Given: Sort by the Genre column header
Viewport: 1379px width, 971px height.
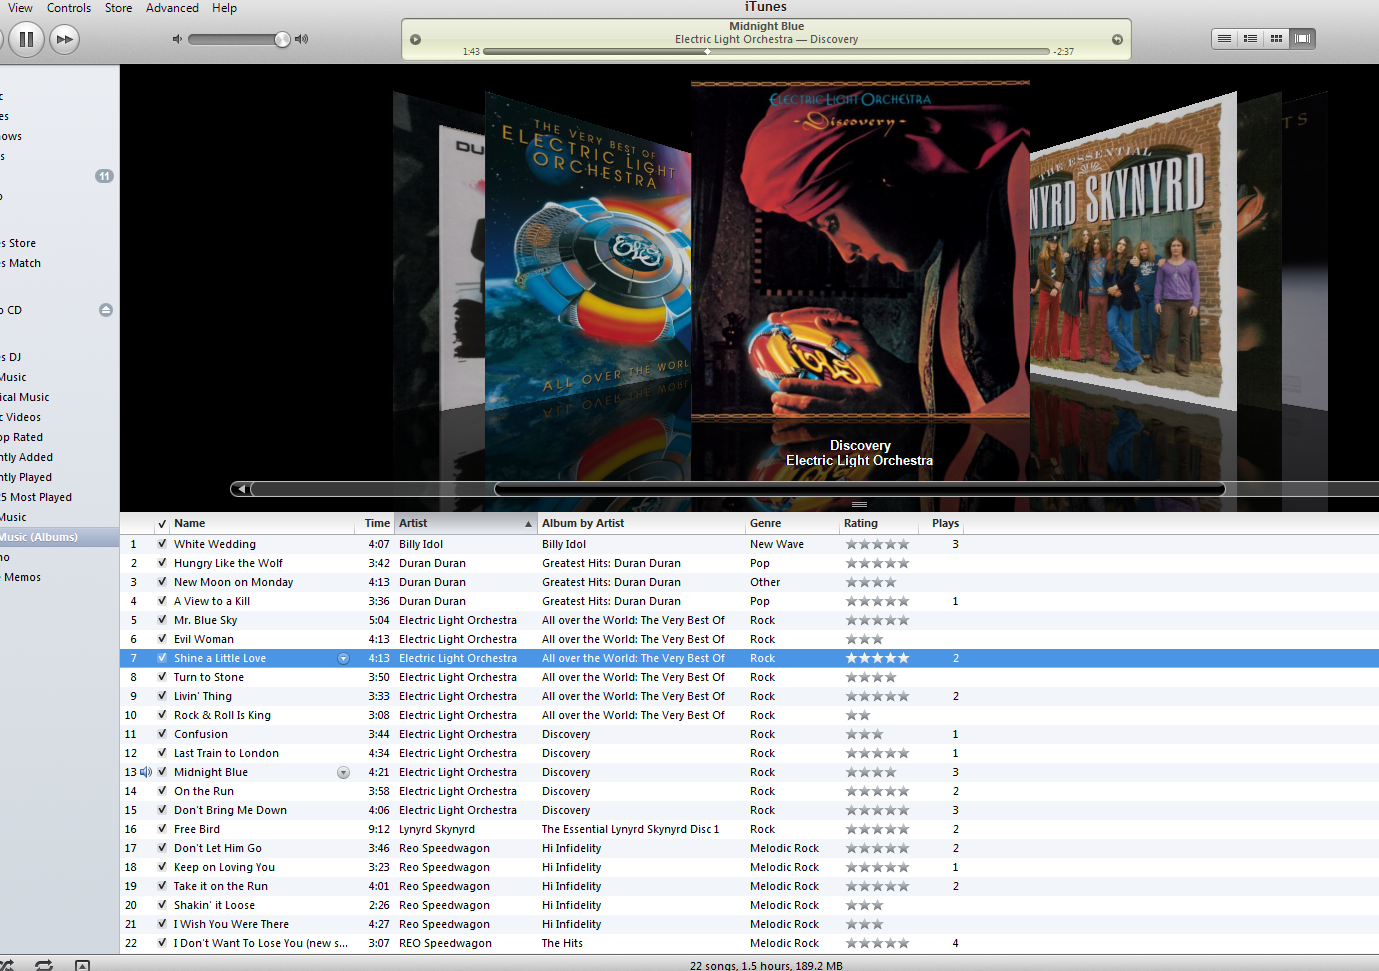Looking at the screenshot, I should coord(792,523).
